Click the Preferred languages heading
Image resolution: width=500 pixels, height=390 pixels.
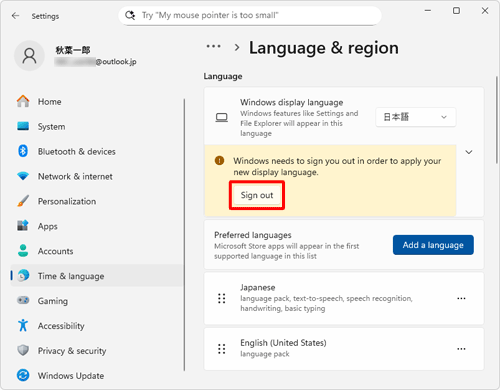pyautogui.click(x=253, y=235)
